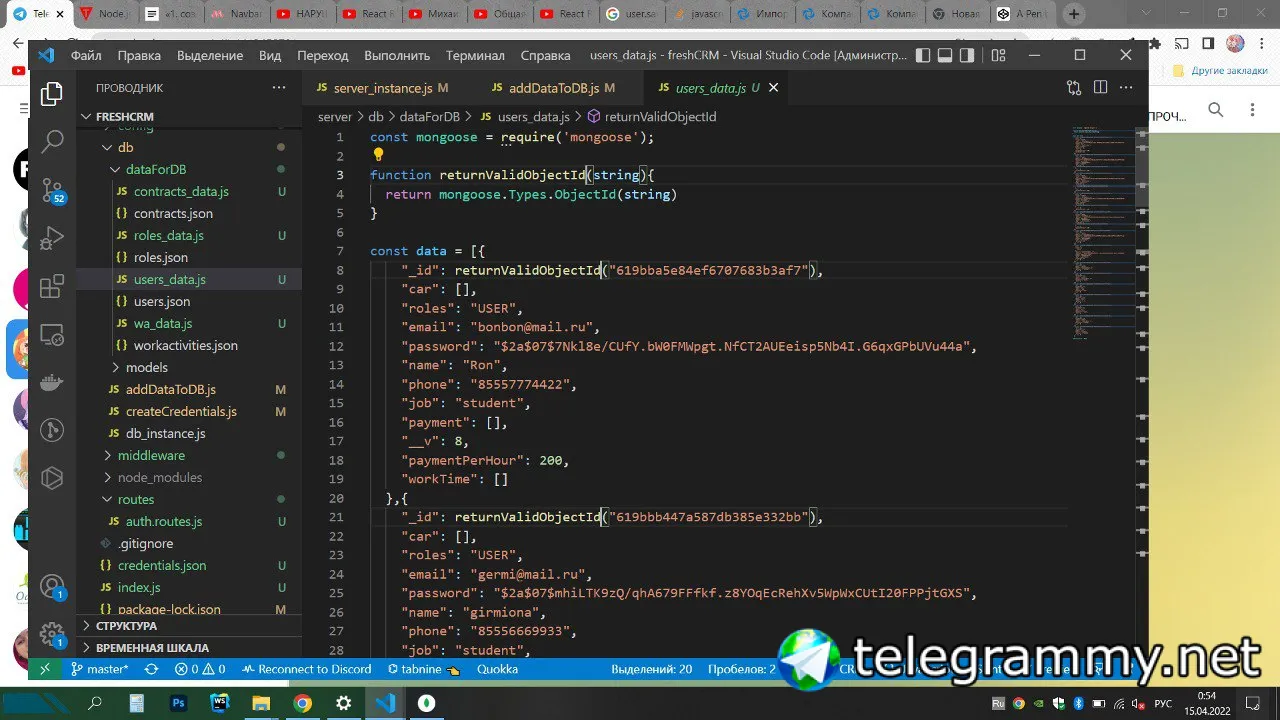Screen dimensions: 1280x720
Task: Click the editor minimap preview
Action: (x=1103, y=232)
